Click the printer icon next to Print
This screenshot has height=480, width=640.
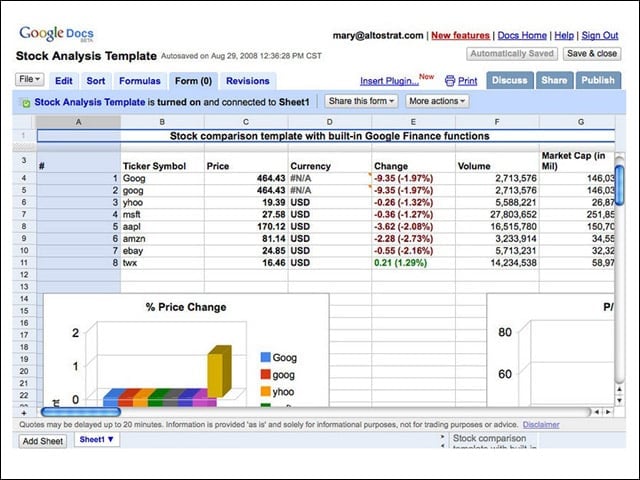450,81
